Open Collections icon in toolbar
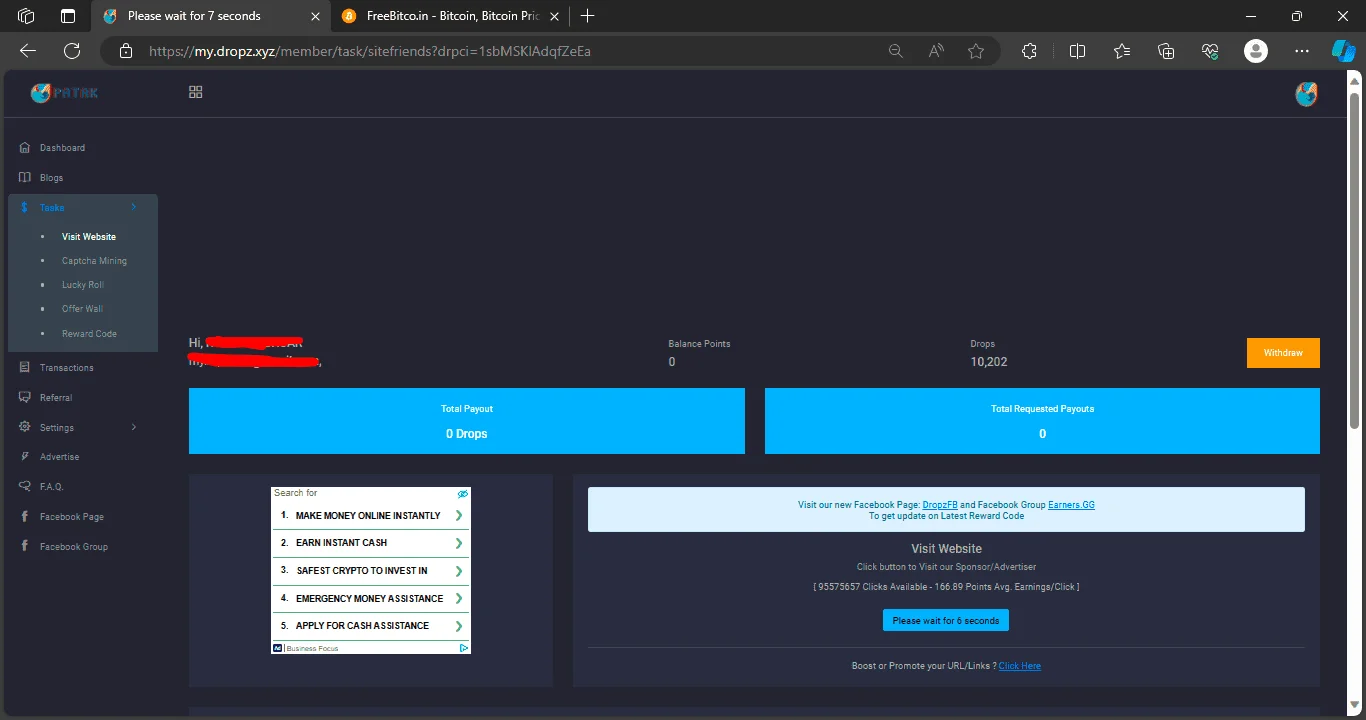The height and width of the screenshot is (720, 1366). (x=1165, y=51)
